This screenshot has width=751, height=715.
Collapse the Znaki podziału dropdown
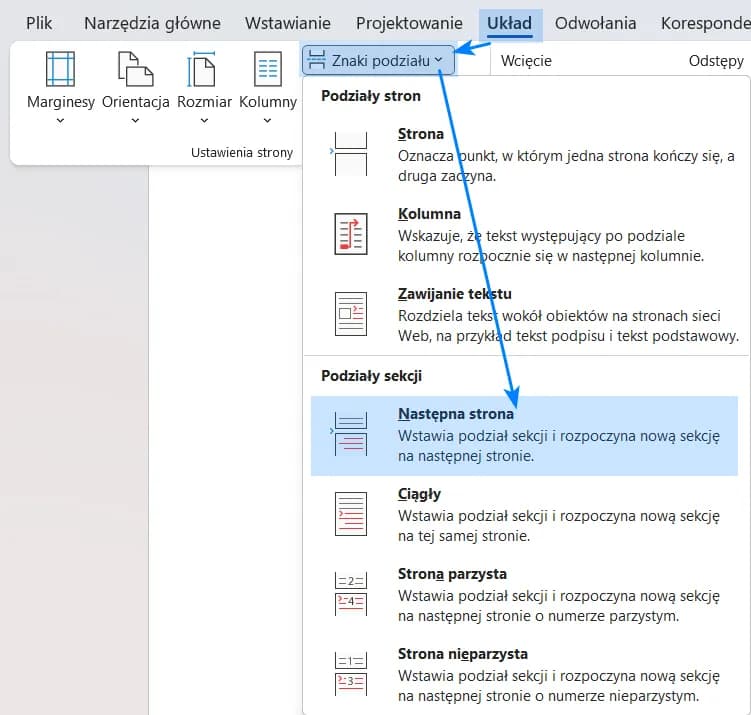click(378, 61)
